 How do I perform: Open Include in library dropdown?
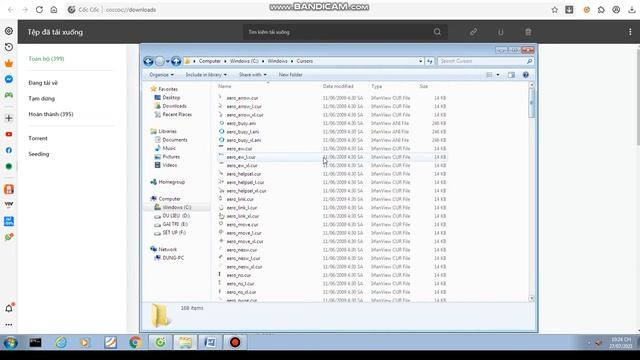coord(206,75)
